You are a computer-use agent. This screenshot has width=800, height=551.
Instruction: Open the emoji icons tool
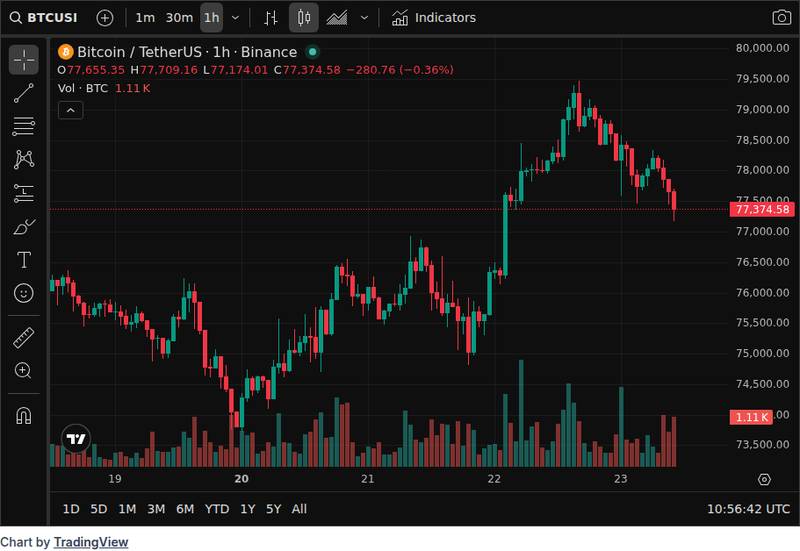pos(23,293)
